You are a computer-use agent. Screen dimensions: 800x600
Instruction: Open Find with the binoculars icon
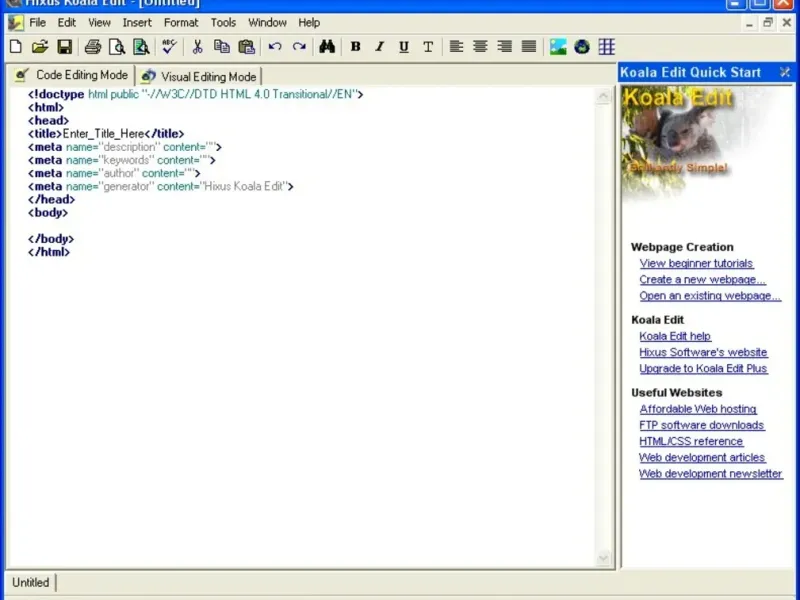pyautogui.click(x=326, y=46)
